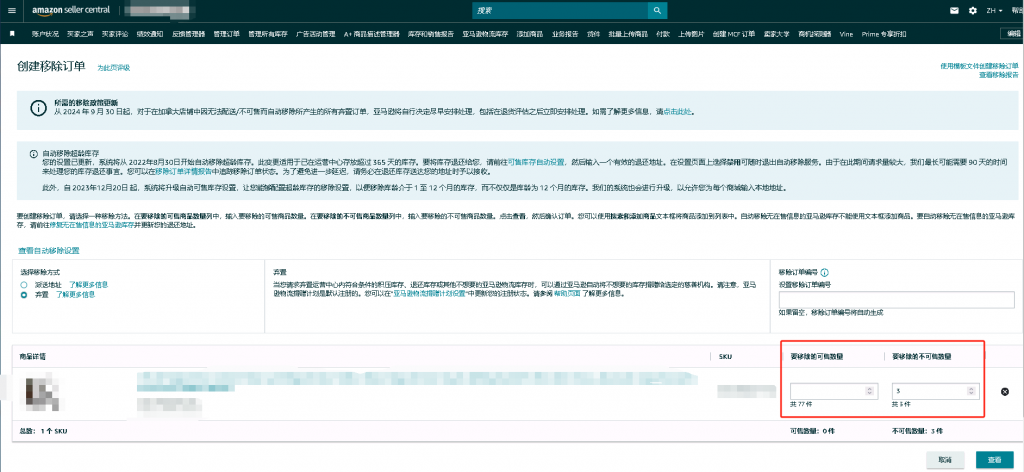Click info icon in policy update notice

click(40, 107)
